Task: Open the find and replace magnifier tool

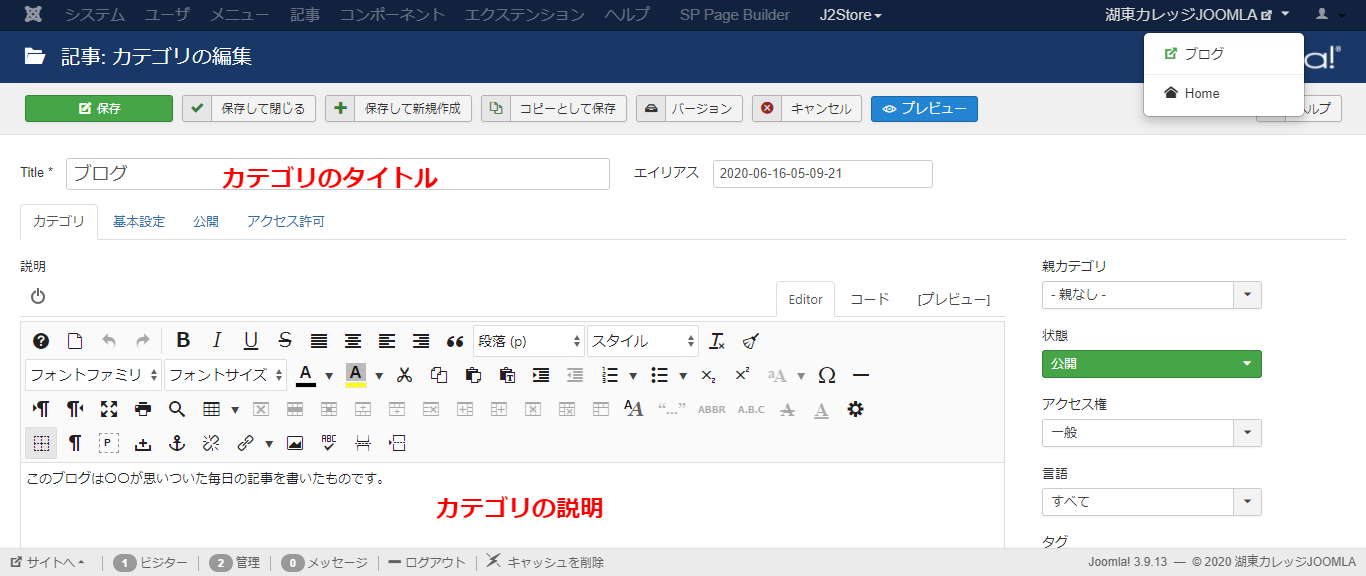Action: (177, 409)
